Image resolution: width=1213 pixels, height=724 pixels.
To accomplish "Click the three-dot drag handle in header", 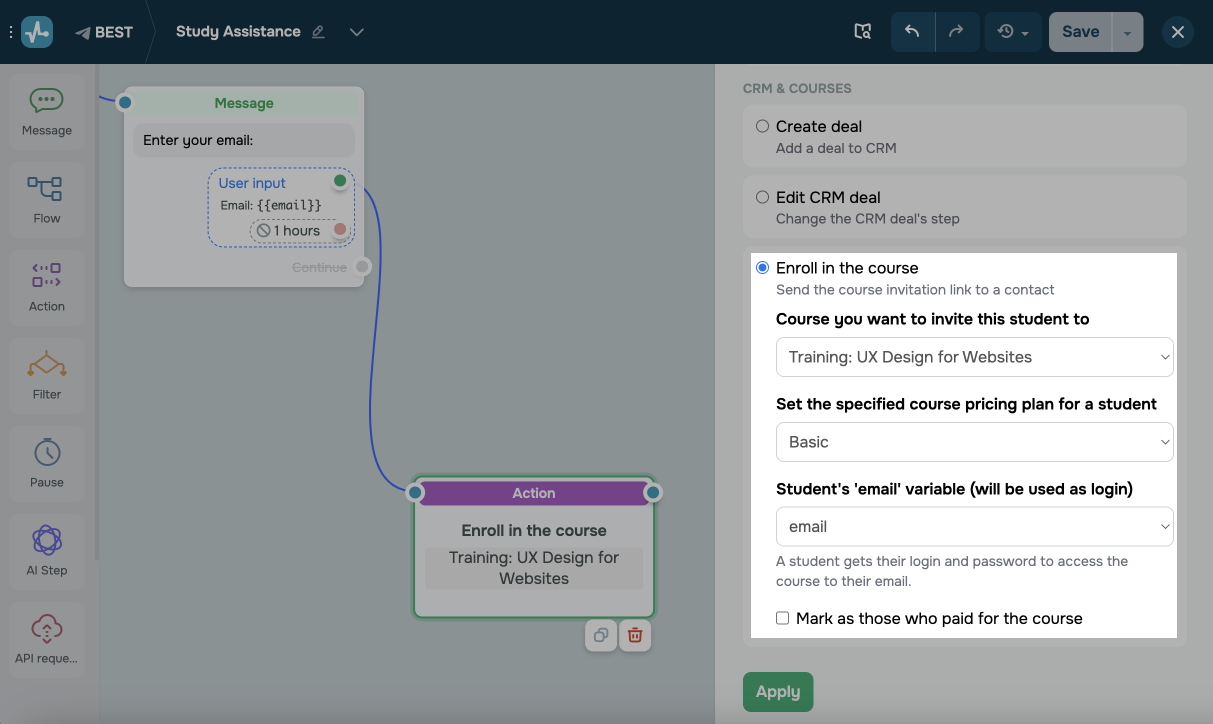I will click(11, 32).
